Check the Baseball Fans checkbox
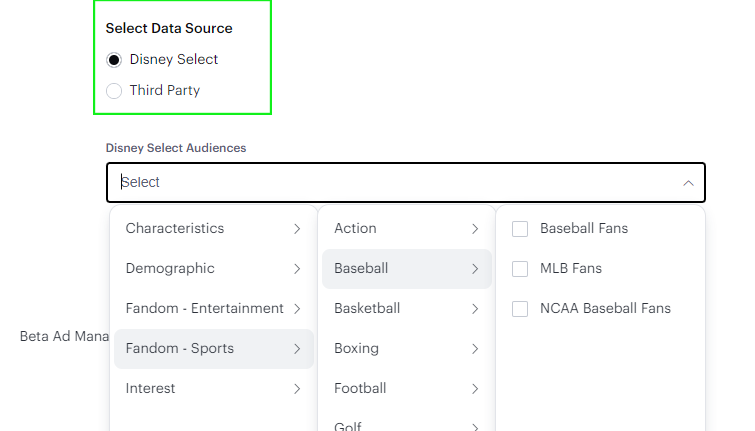 (x=520, y=229)
